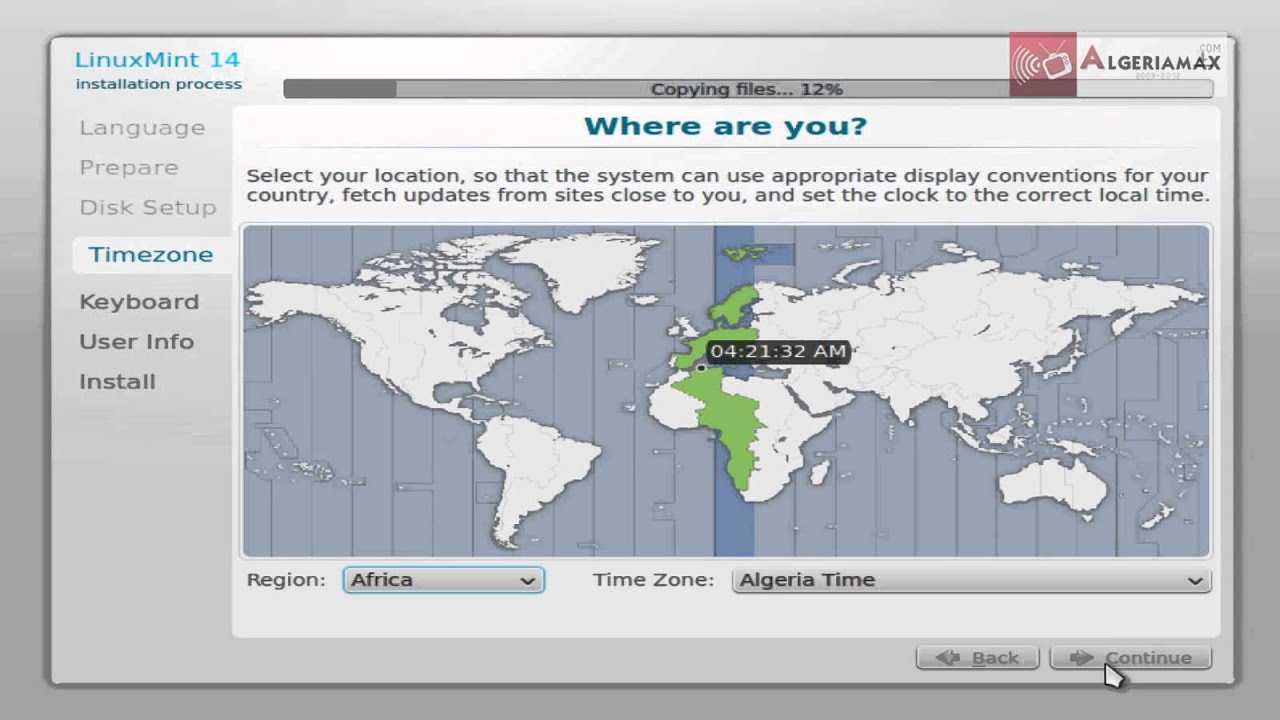This screenshot has width=1280, height=720.
Task: Click South America on the world map
Action: click(x=538, y=478)
